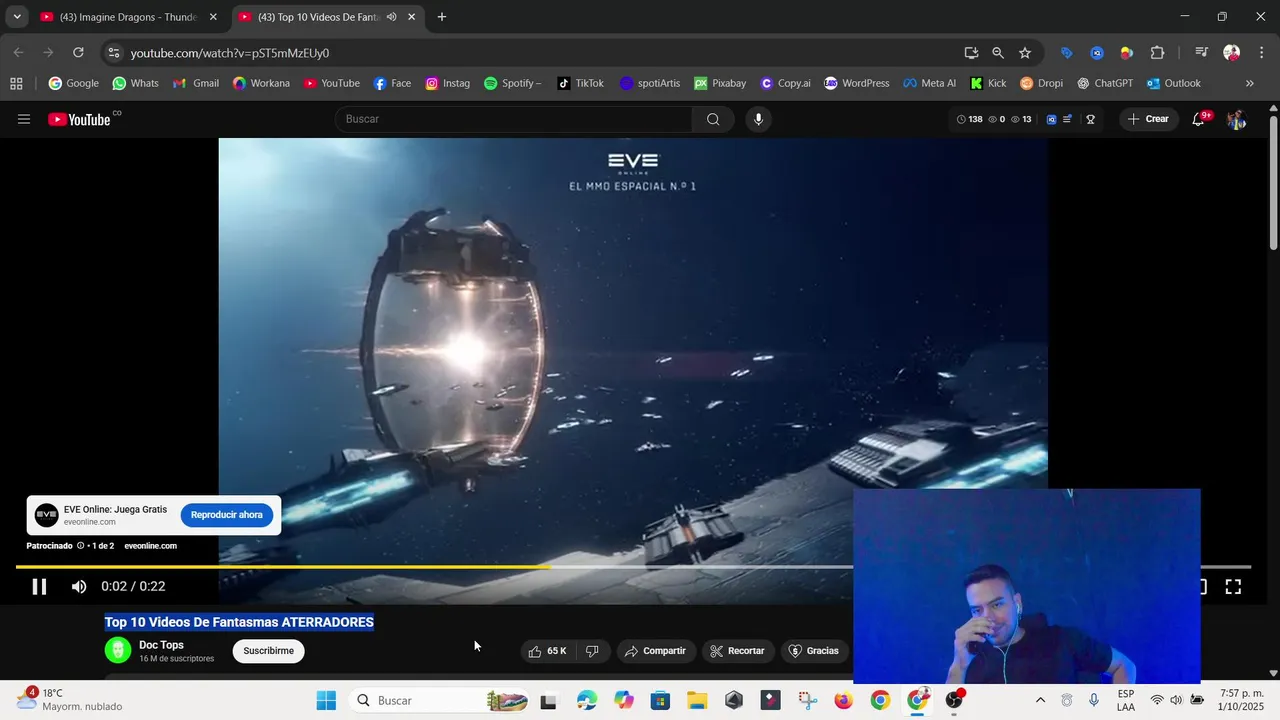The width and height of the screenshot is (1280, 720).
Task: Open a new browser tab
Action: [442, 17]
